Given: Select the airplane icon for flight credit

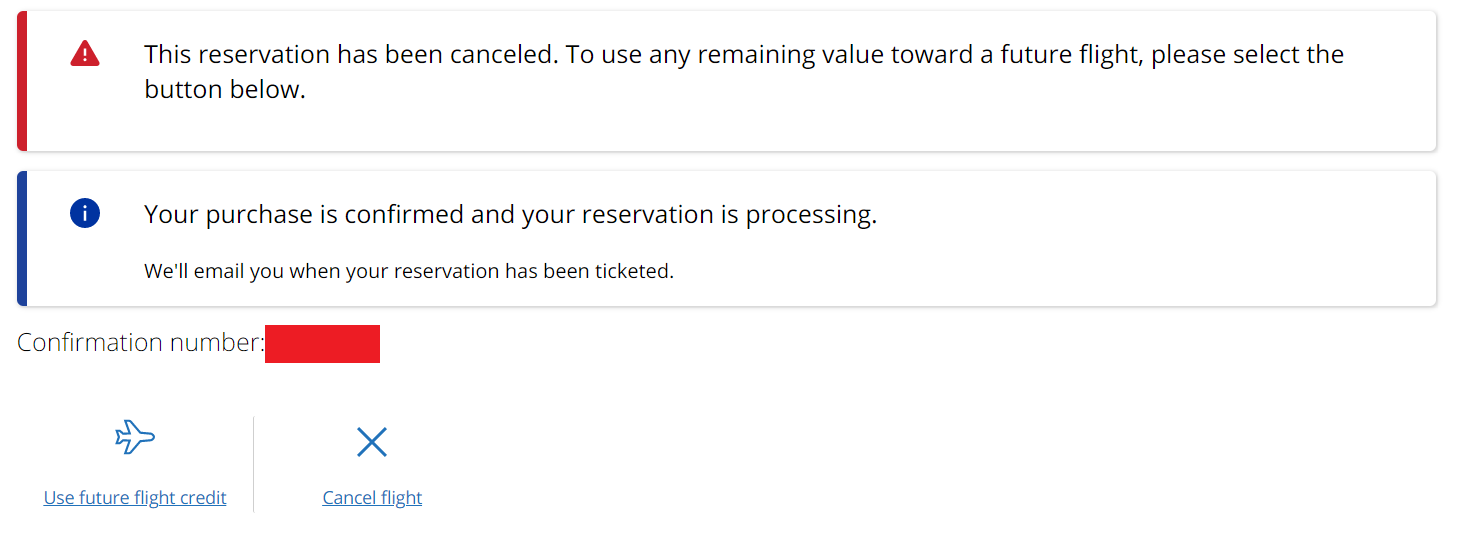Looking at the screenshot, I should tap(135, 437).
